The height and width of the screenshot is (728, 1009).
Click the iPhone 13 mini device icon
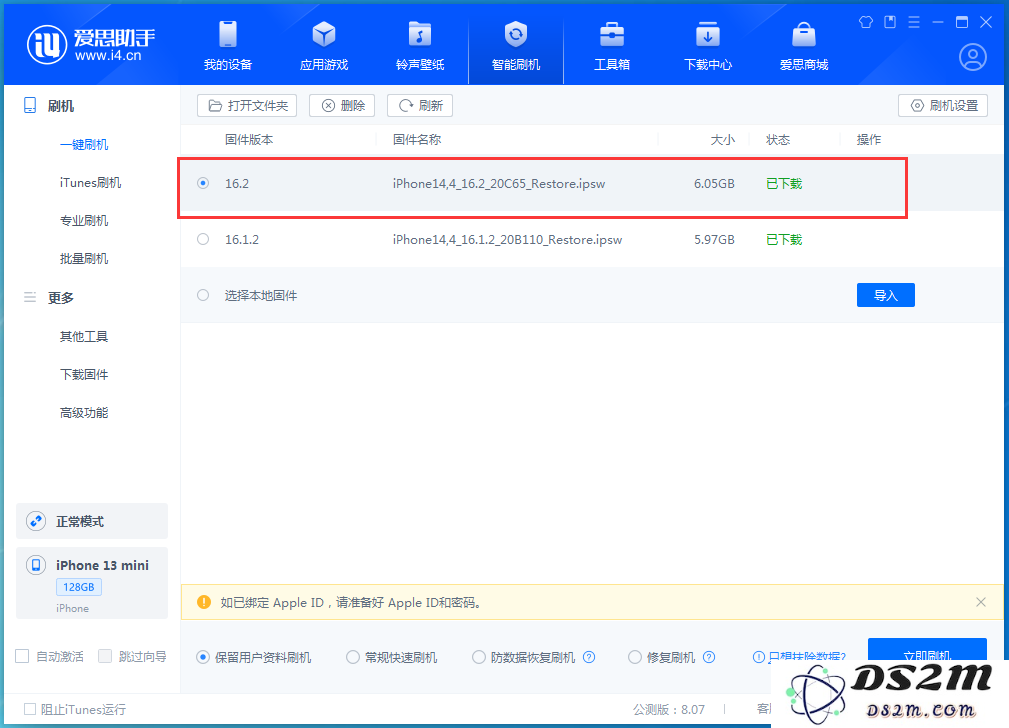pos(36,565)
